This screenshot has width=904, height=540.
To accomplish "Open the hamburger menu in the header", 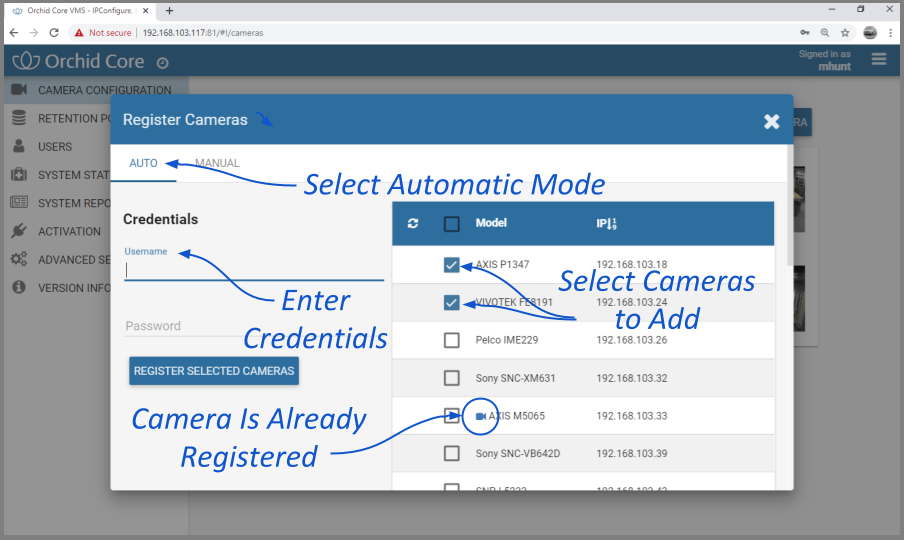I will tap(879, 59).
